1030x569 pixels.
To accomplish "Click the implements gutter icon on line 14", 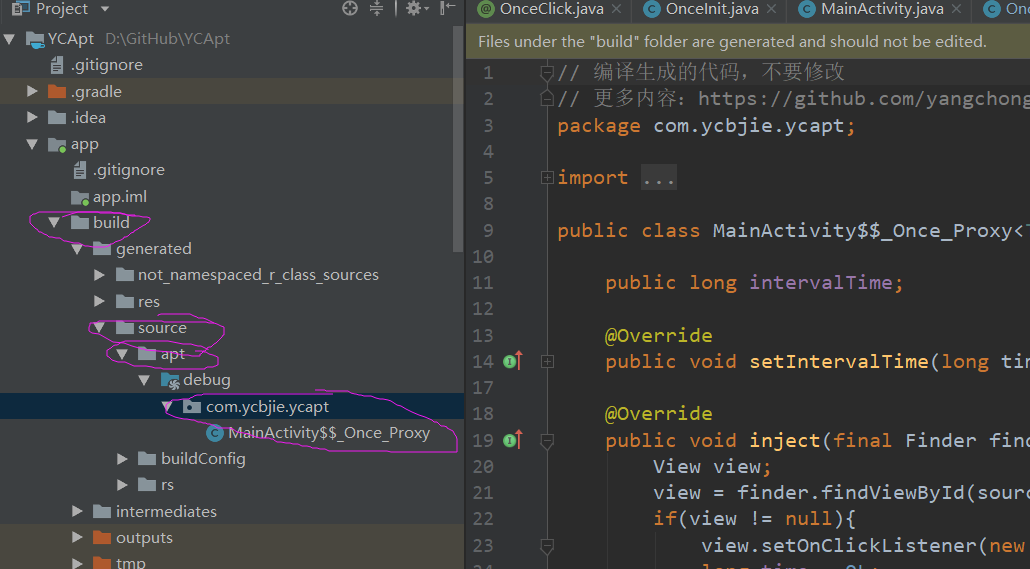I will coord(512,361).
